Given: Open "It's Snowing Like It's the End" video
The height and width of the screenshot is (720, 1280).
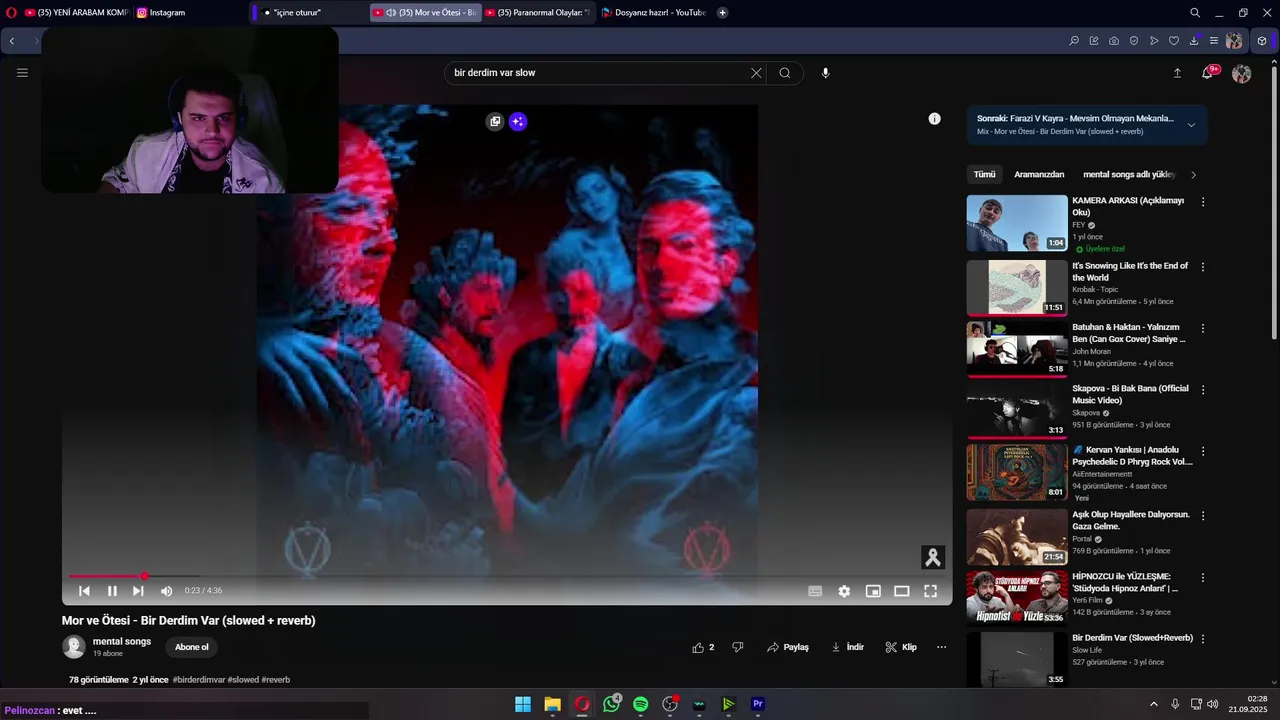Looking at the screenshot, I should [x=1017, y=288].
